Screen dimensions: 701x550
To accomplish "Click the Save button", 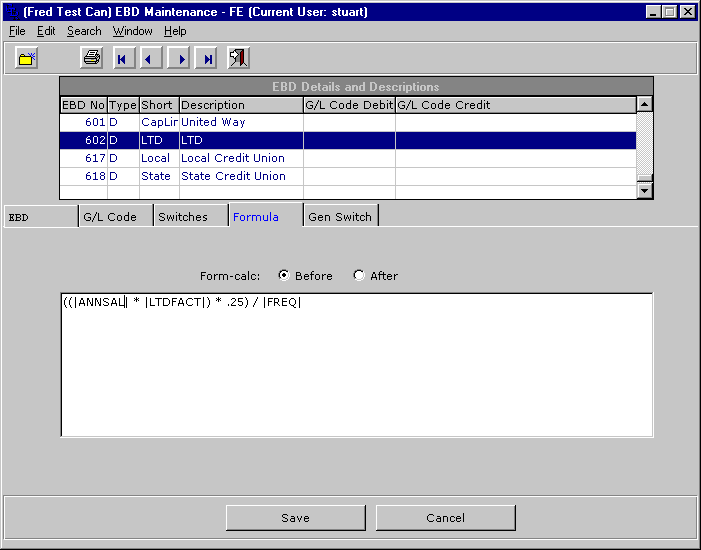I will pyautogui.click(x=296, y=518).
